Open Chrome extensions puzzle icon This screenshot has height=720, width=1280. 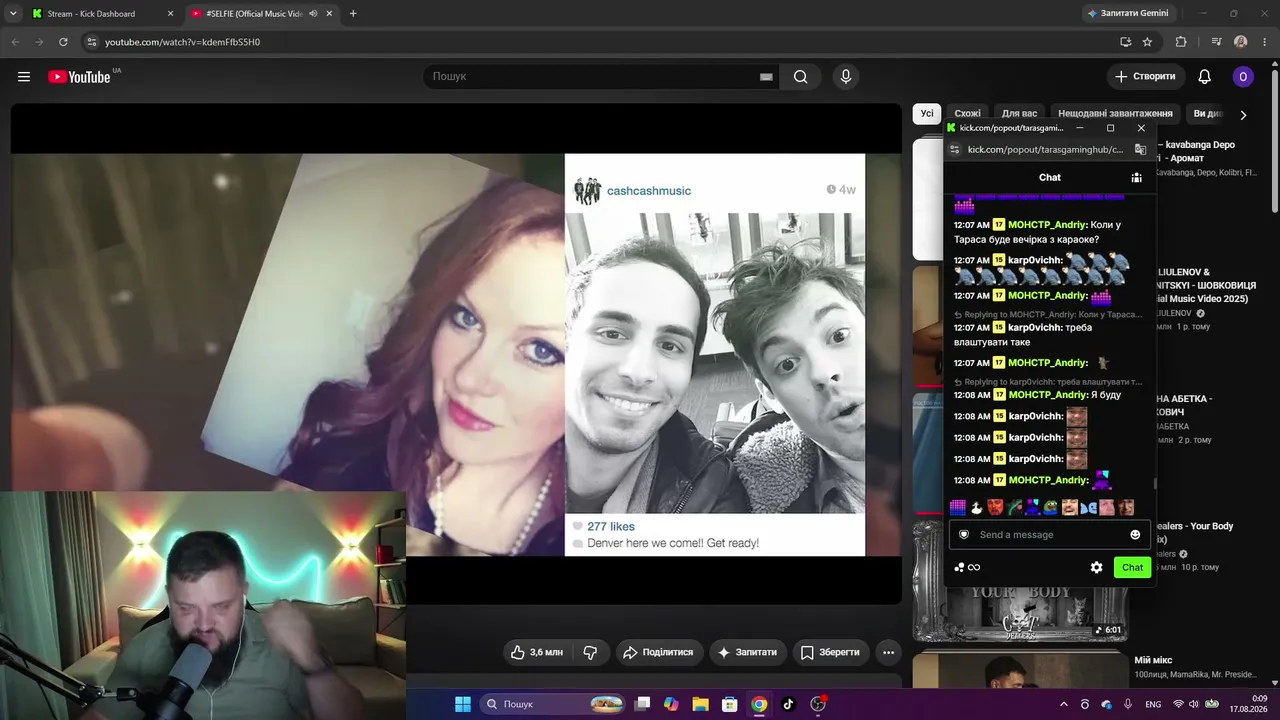[1181, 42]
